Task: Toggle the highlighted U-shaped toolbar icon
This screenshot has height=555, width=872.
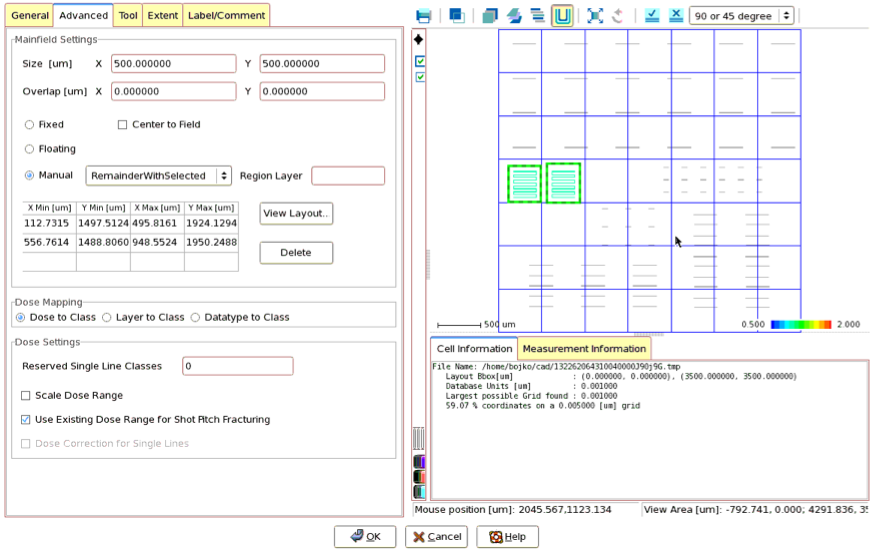Action: pyautogui.click(x=562, y=16)
